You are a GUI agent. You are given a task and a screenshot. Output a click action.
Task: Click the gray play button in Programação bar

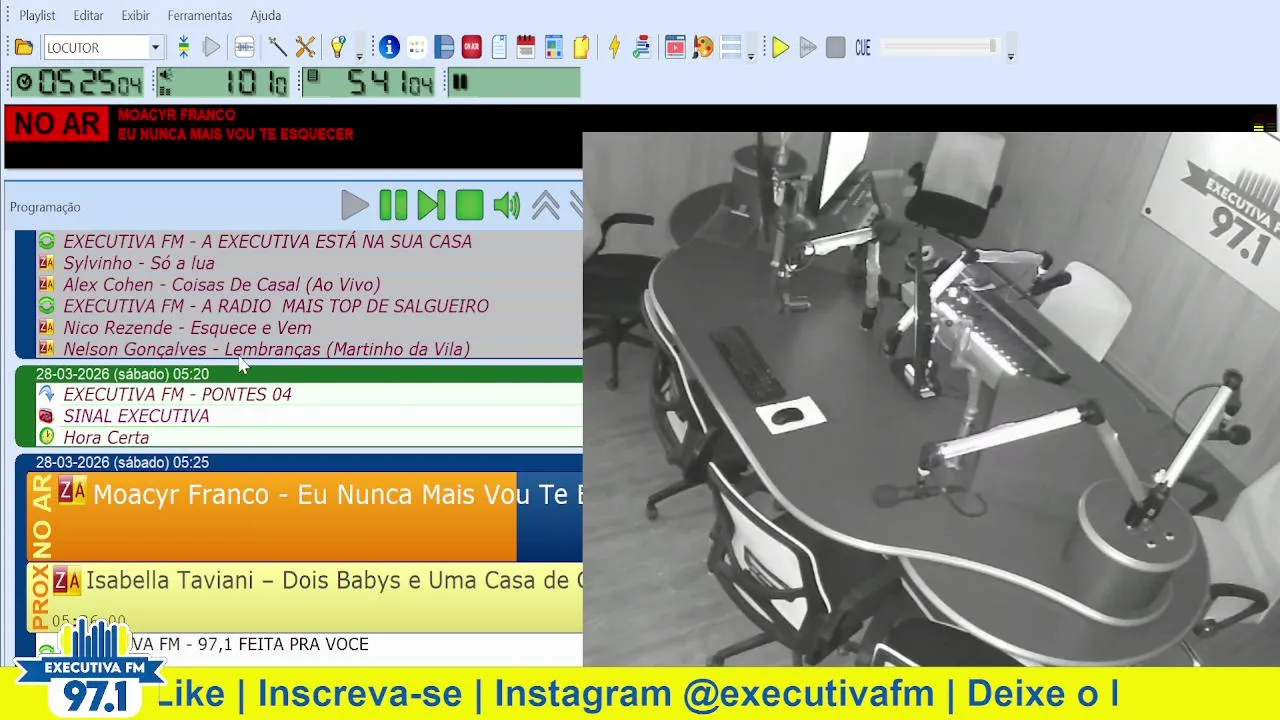pyautogui.click(x=355, y=206)
